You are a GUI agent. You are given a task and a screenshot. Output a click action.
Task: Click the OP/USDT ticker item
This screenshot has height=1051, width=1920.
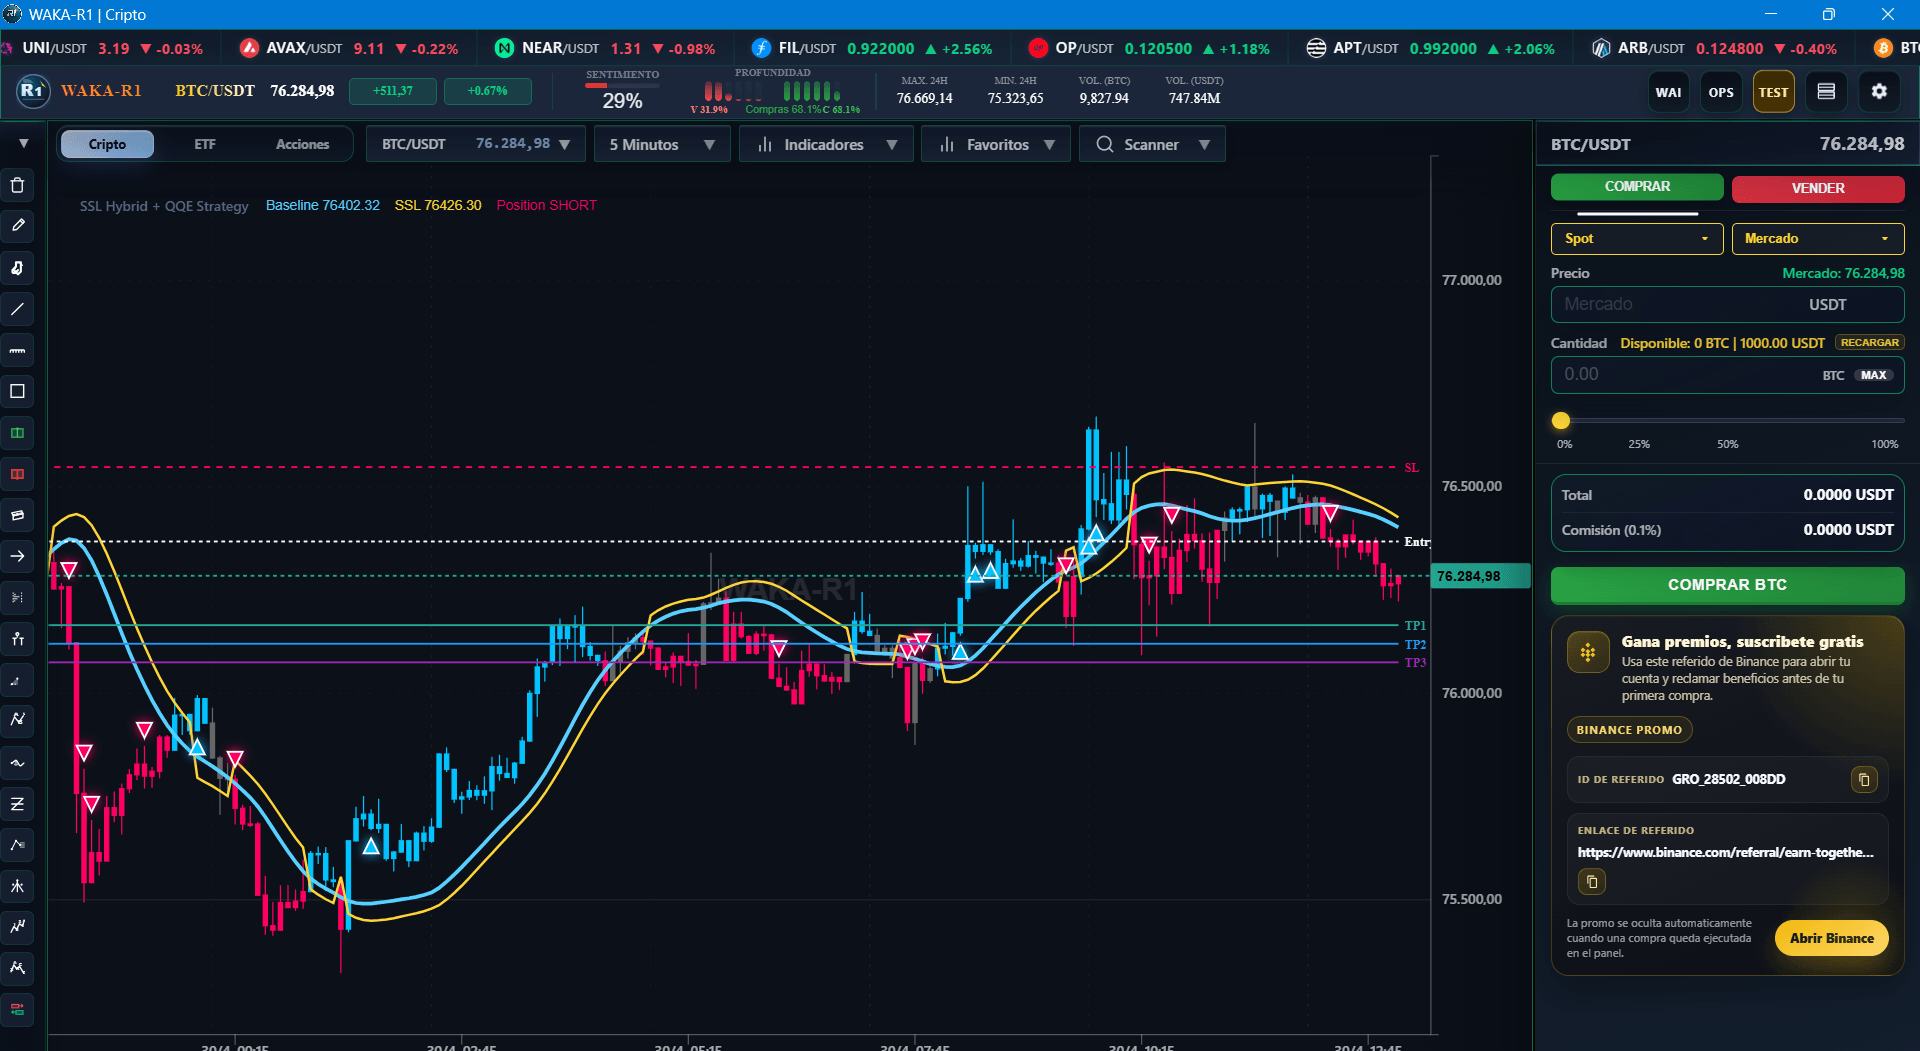point(1149,48)
